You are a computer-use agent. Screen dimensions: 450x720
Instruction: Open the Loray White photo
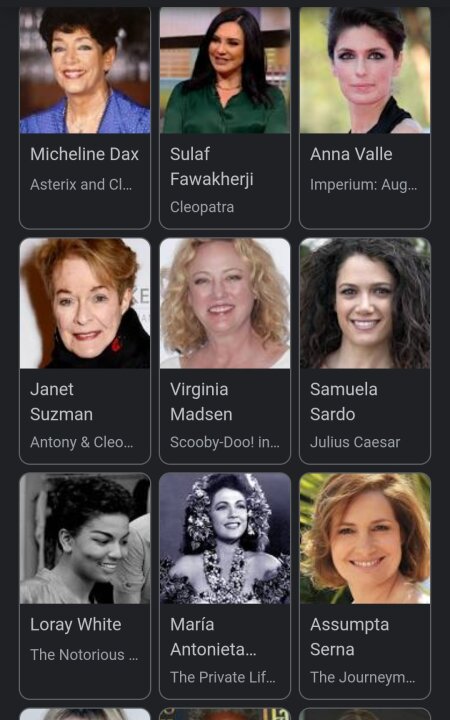[85, 539]
